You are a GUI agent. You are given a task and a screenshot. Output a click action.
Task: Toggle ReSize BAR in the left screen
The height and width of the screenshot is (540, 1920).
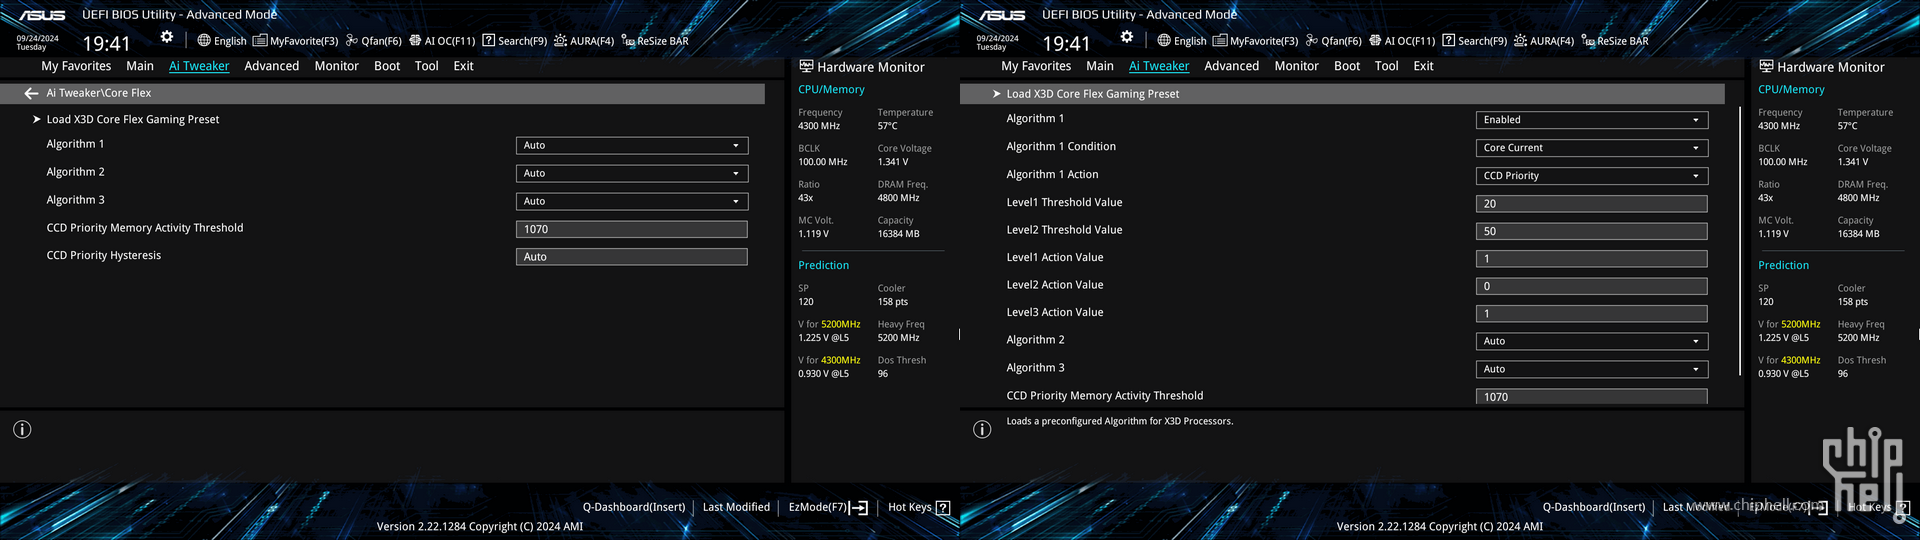[x=655, y=41]
